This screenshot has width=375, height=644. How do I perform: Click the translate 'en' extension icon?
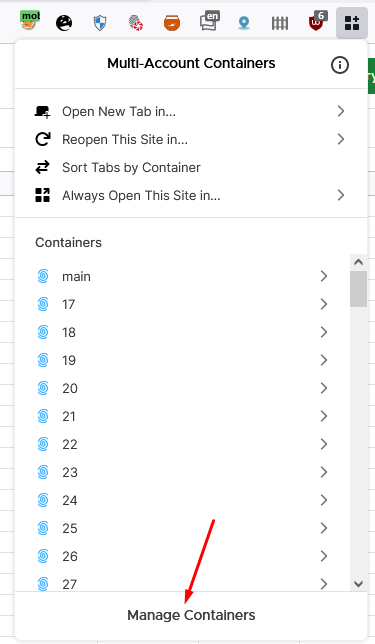209,21
